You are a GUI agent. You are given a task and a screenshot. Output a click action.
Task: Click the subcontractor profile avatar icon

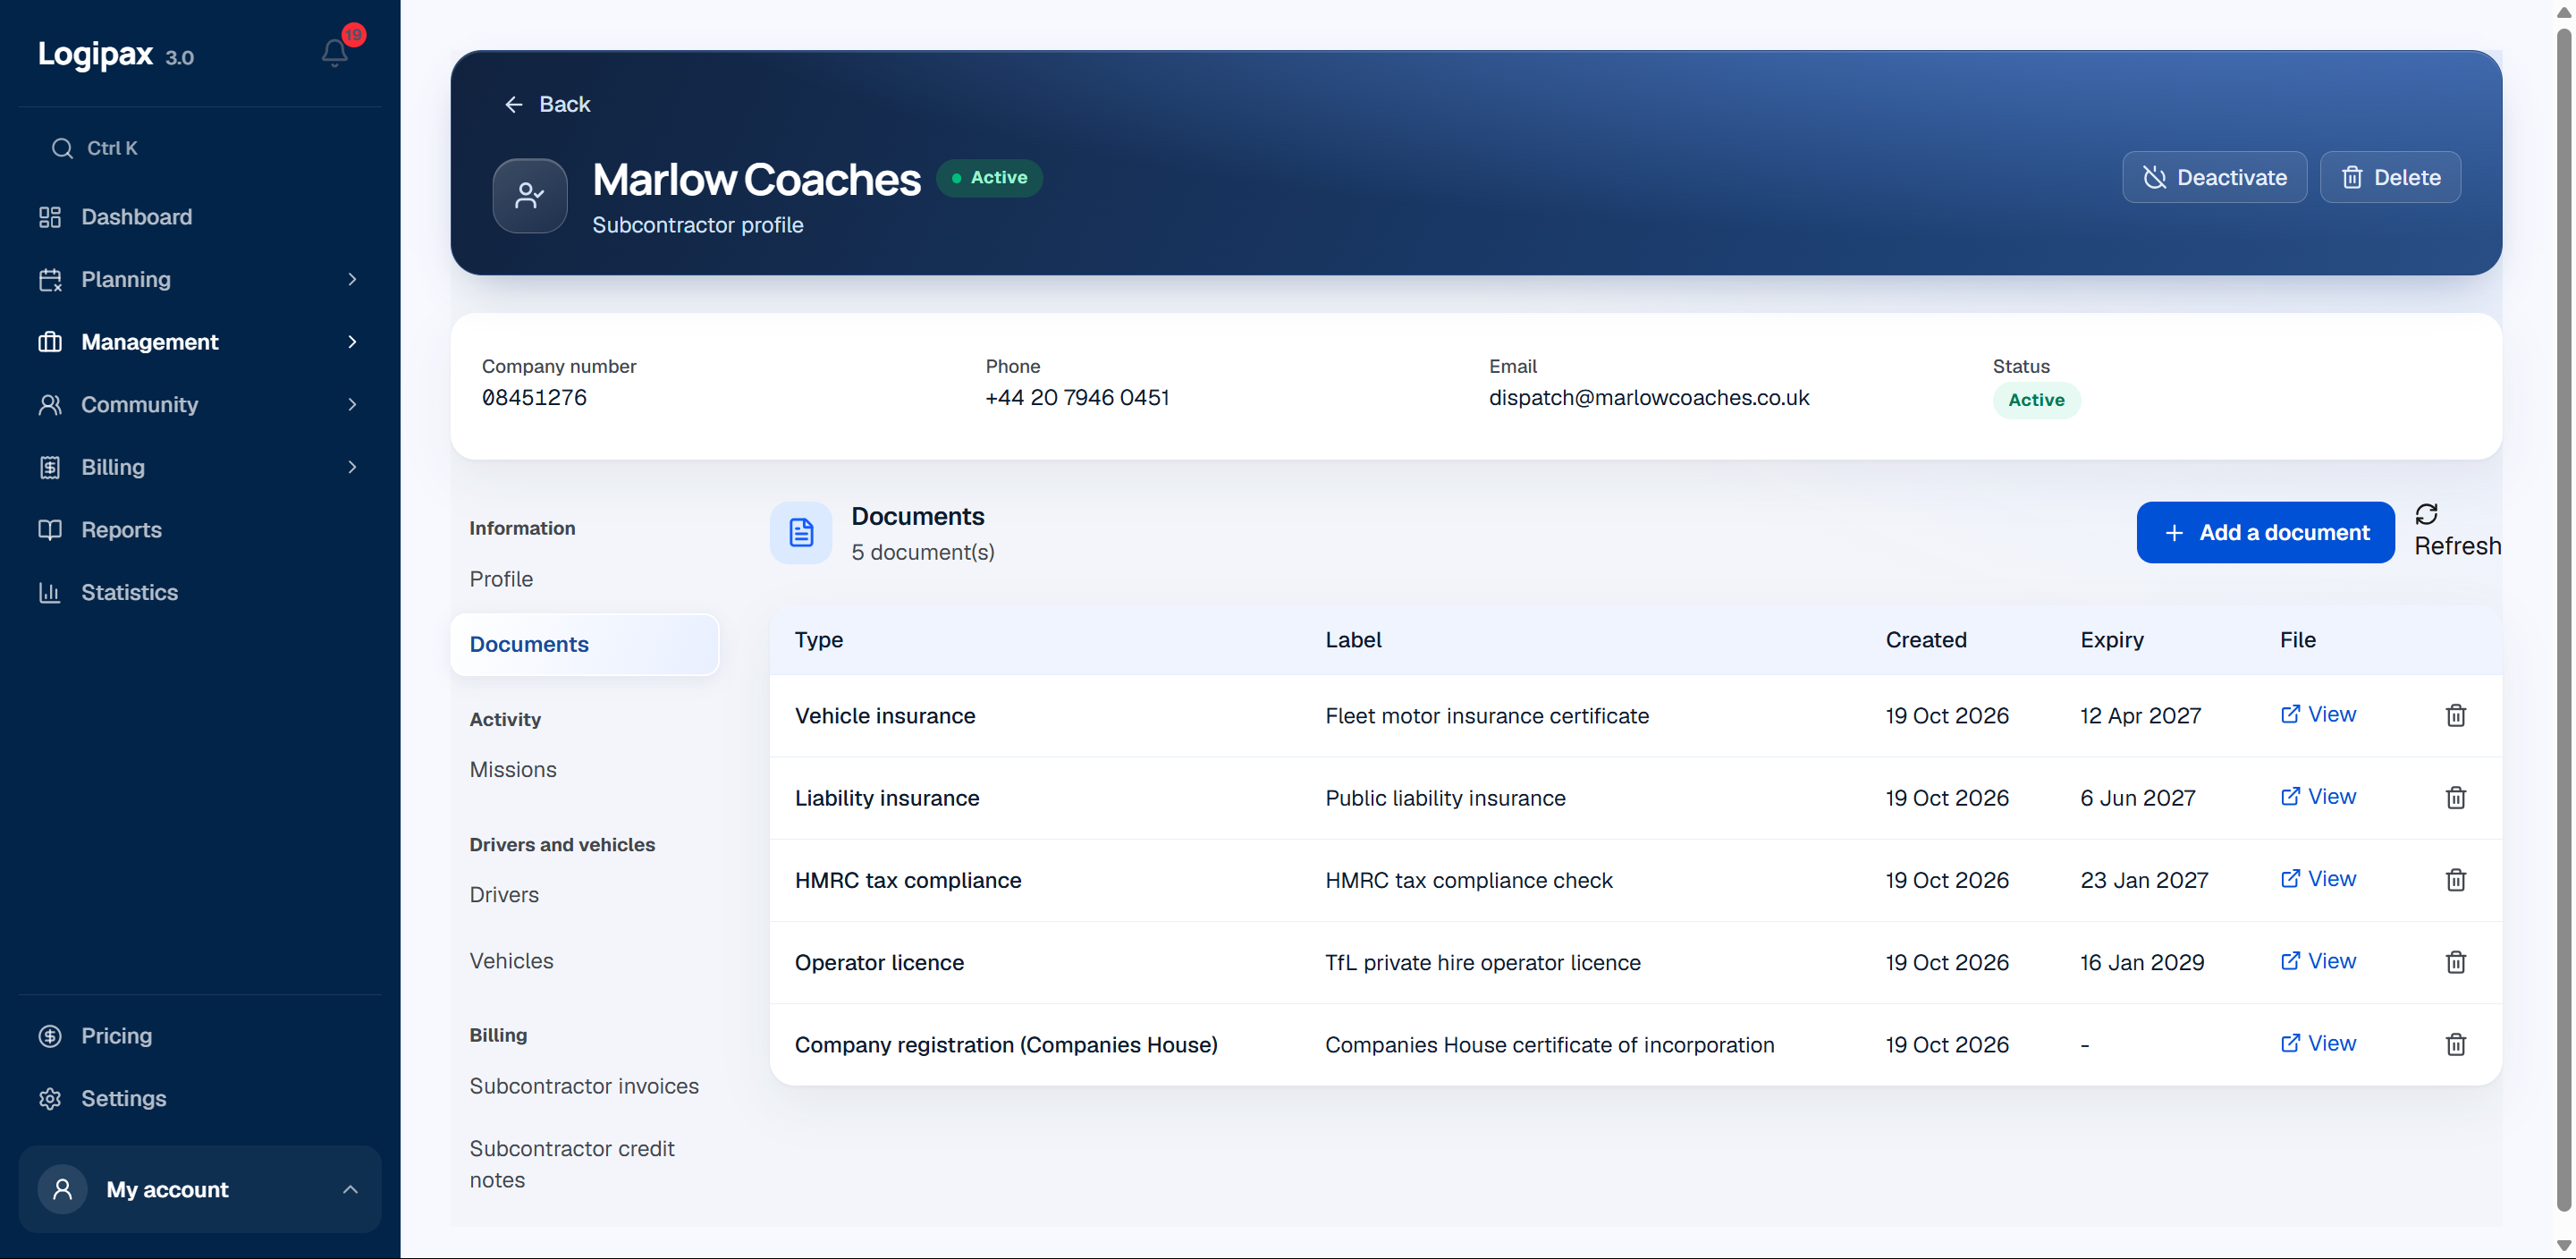pyautogui.click(x=530, y=196)
